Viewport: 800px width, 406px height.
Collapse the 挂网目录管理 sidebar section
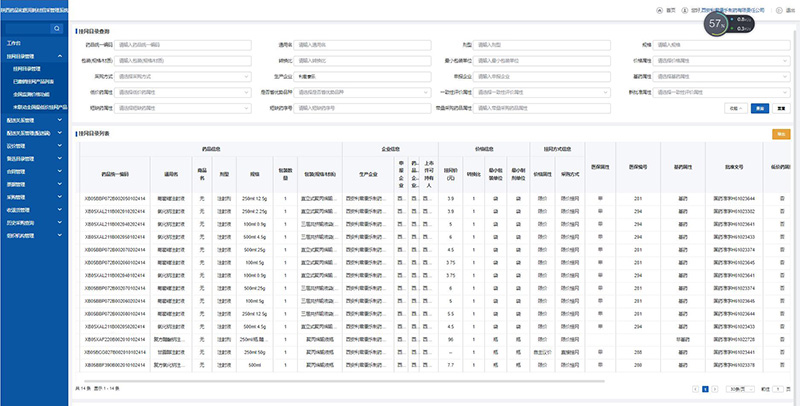pos(59,56)
